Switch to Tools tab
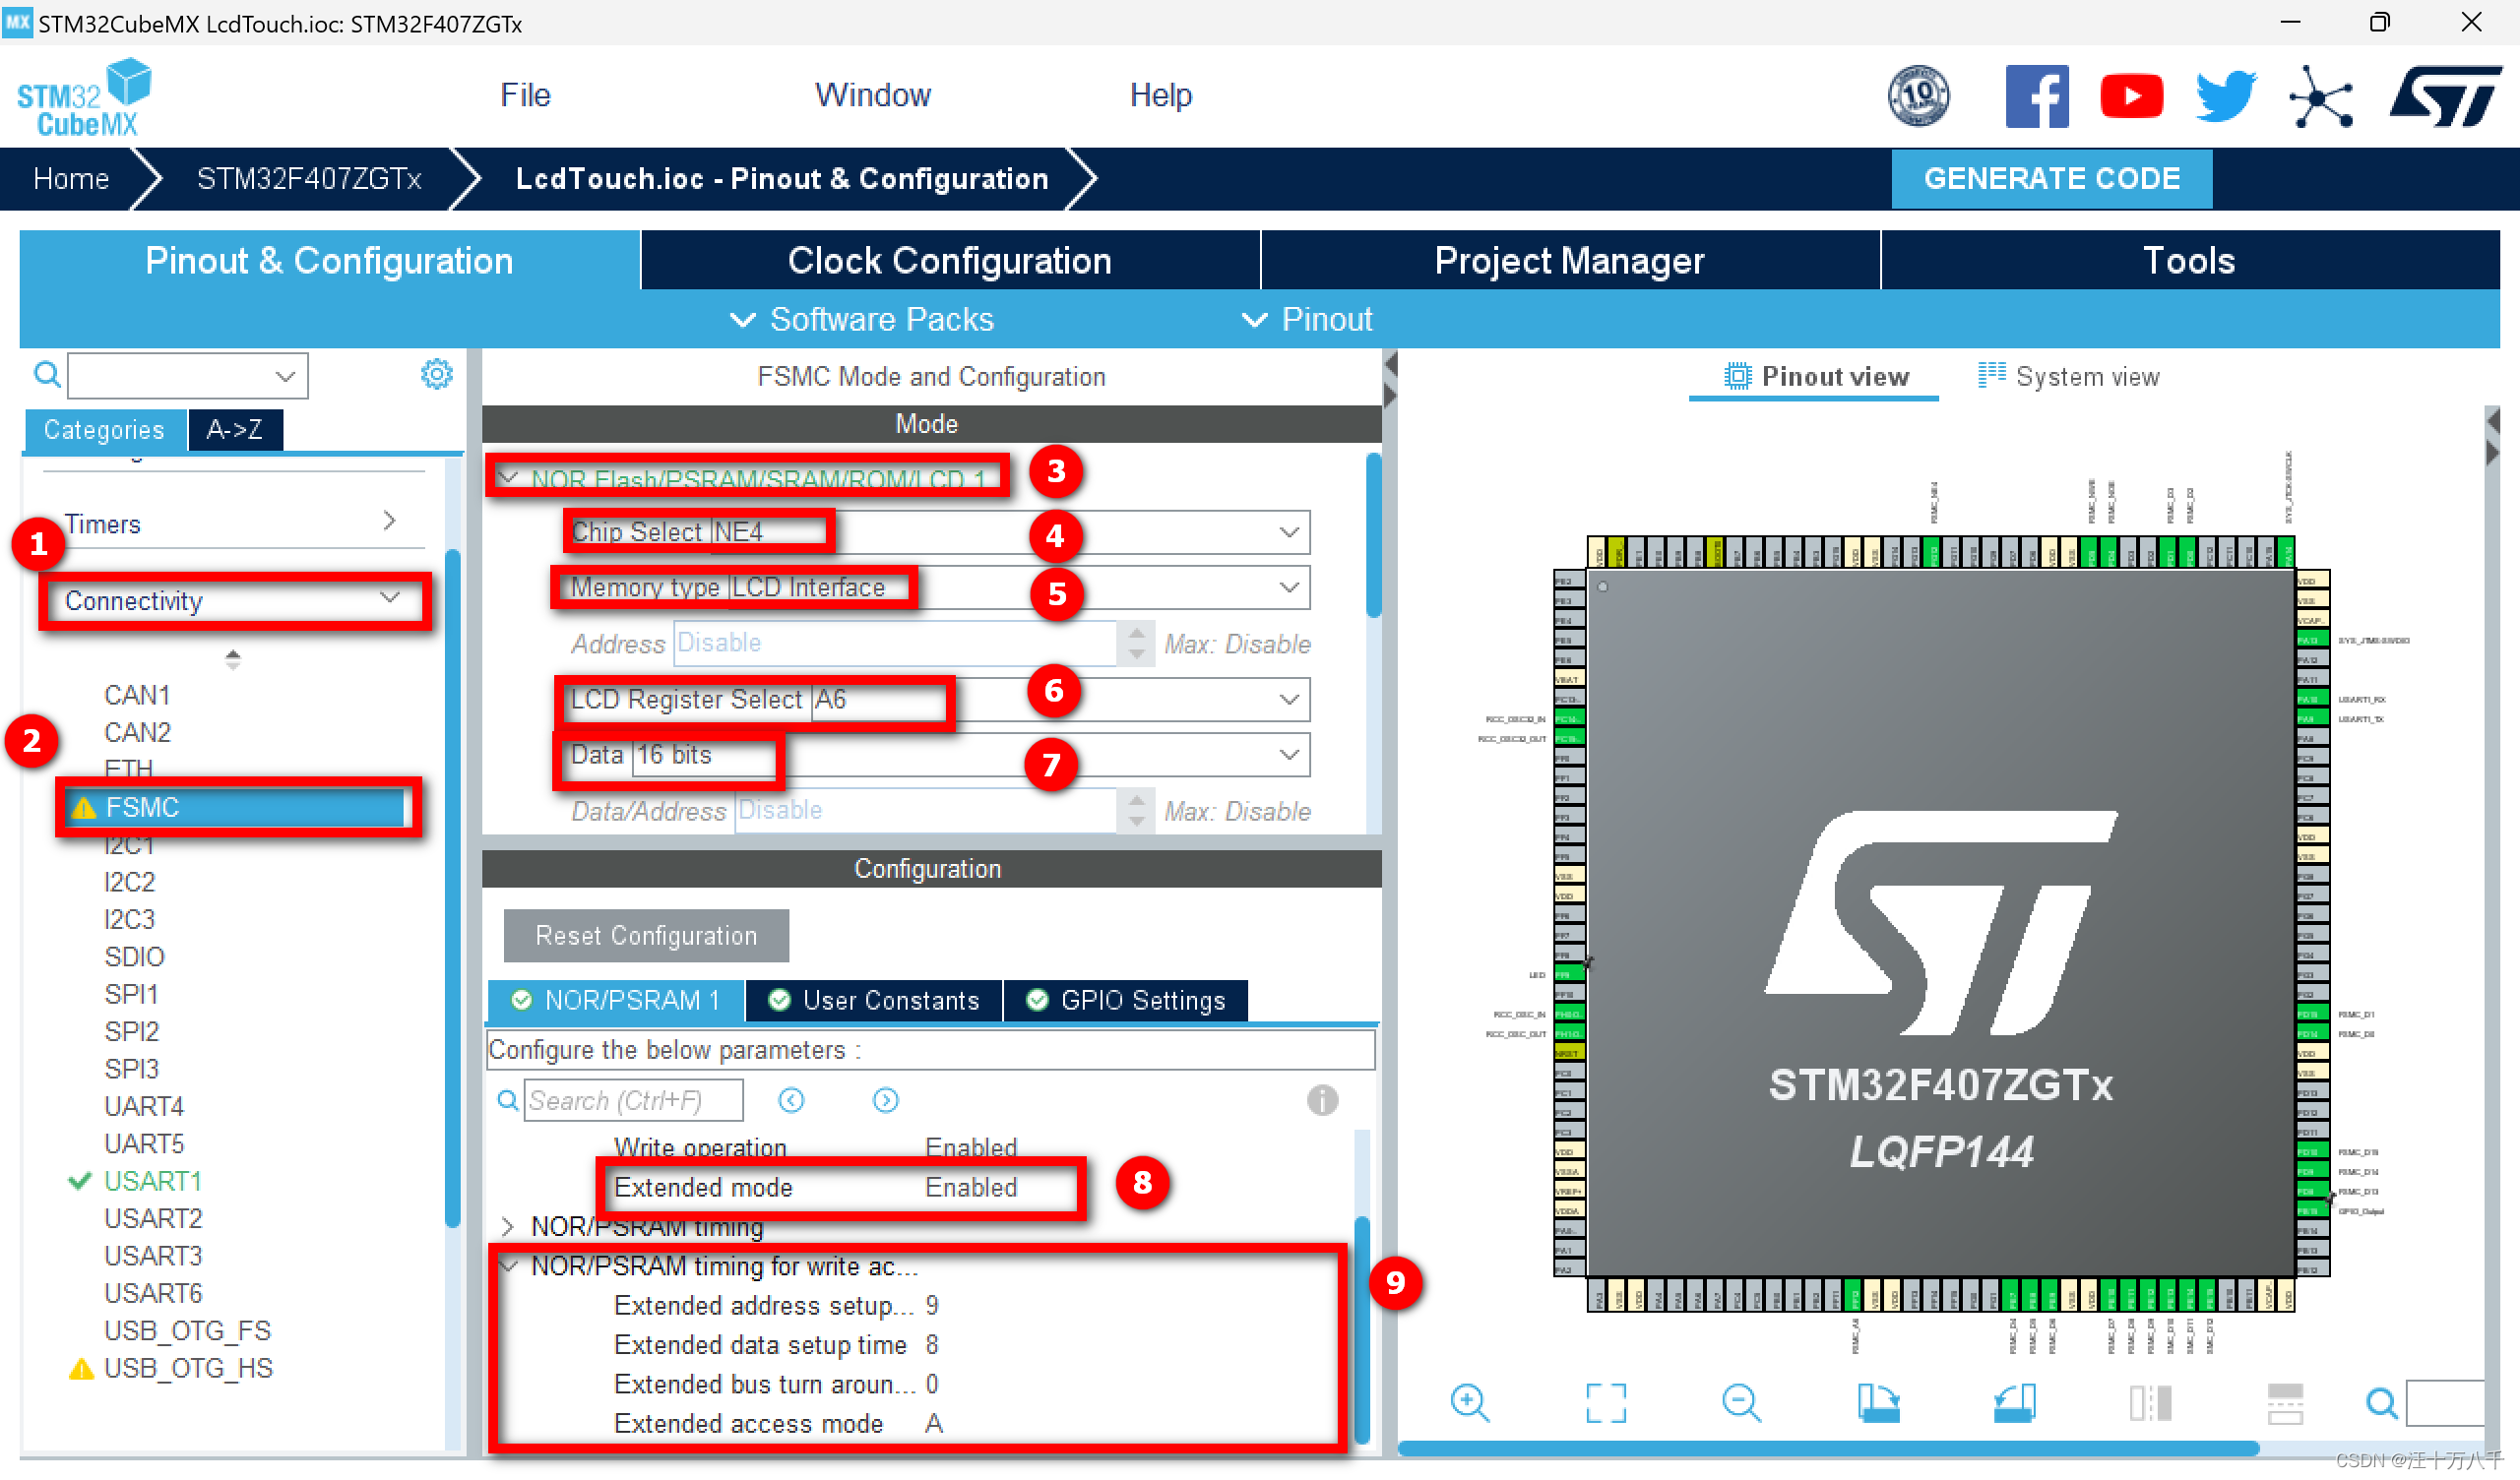The image size is (2520, 1480). tap(2189, 260)
